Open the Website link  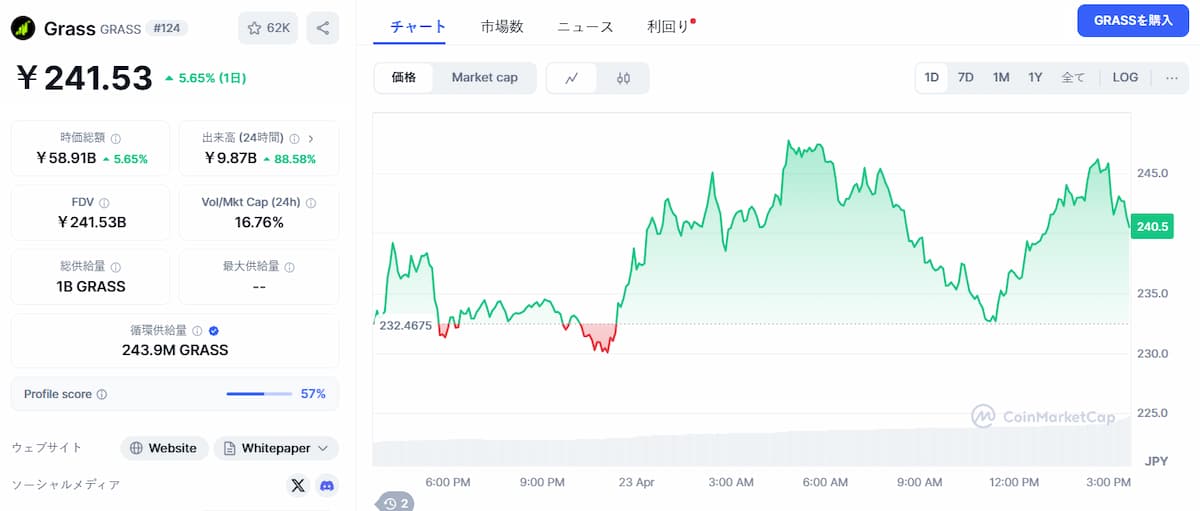pos(164,448)
